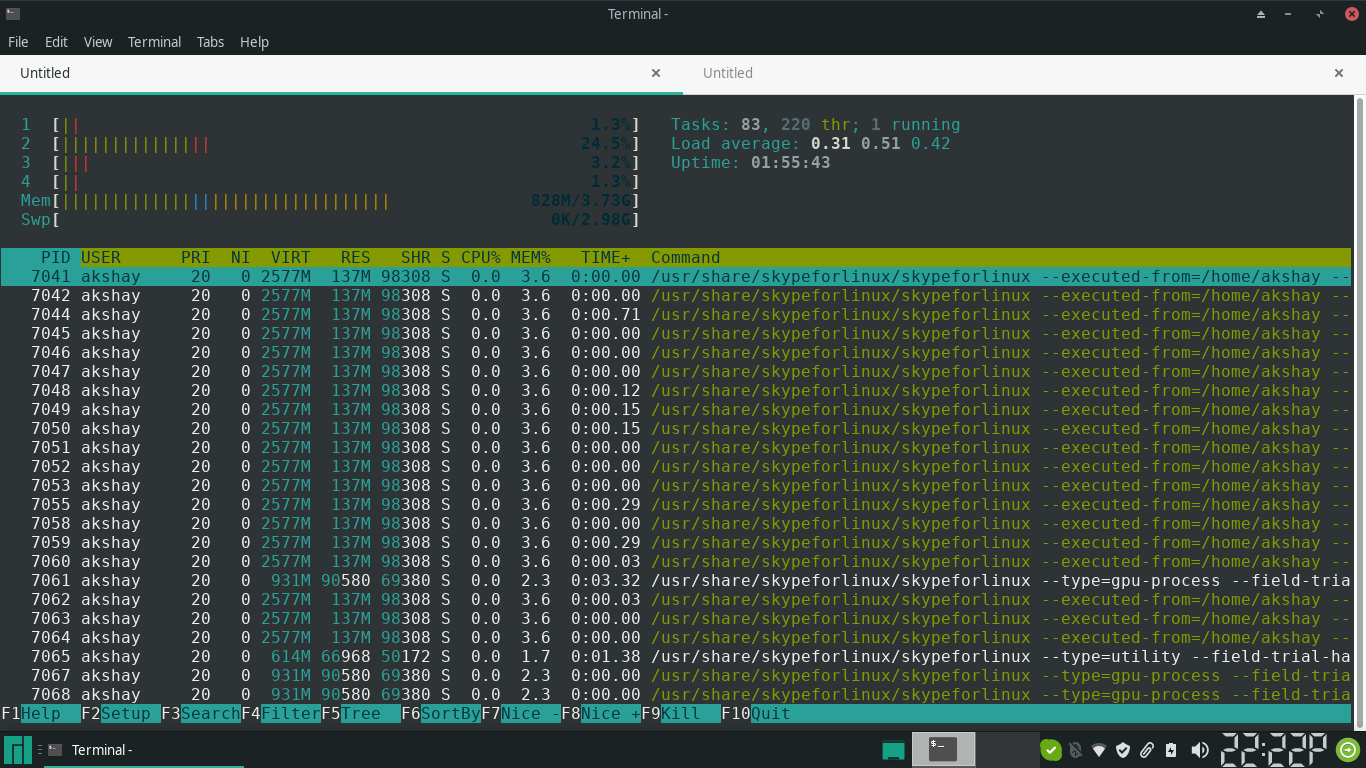1366x768 pixels.
Task: Click the Mem usage meter bar
Action: pyautogui.click(x=331, y=200)
